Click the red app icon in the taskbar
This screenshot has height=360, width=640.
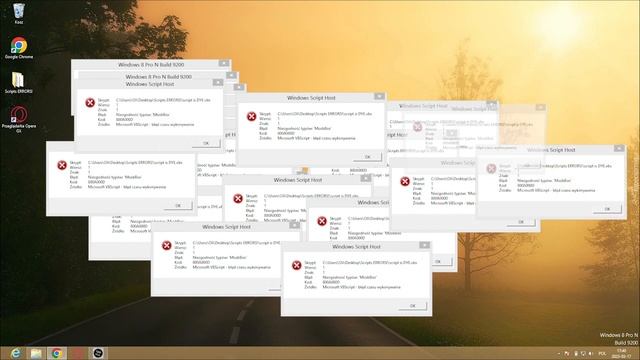pyautogui.click(x=78, y=353)
